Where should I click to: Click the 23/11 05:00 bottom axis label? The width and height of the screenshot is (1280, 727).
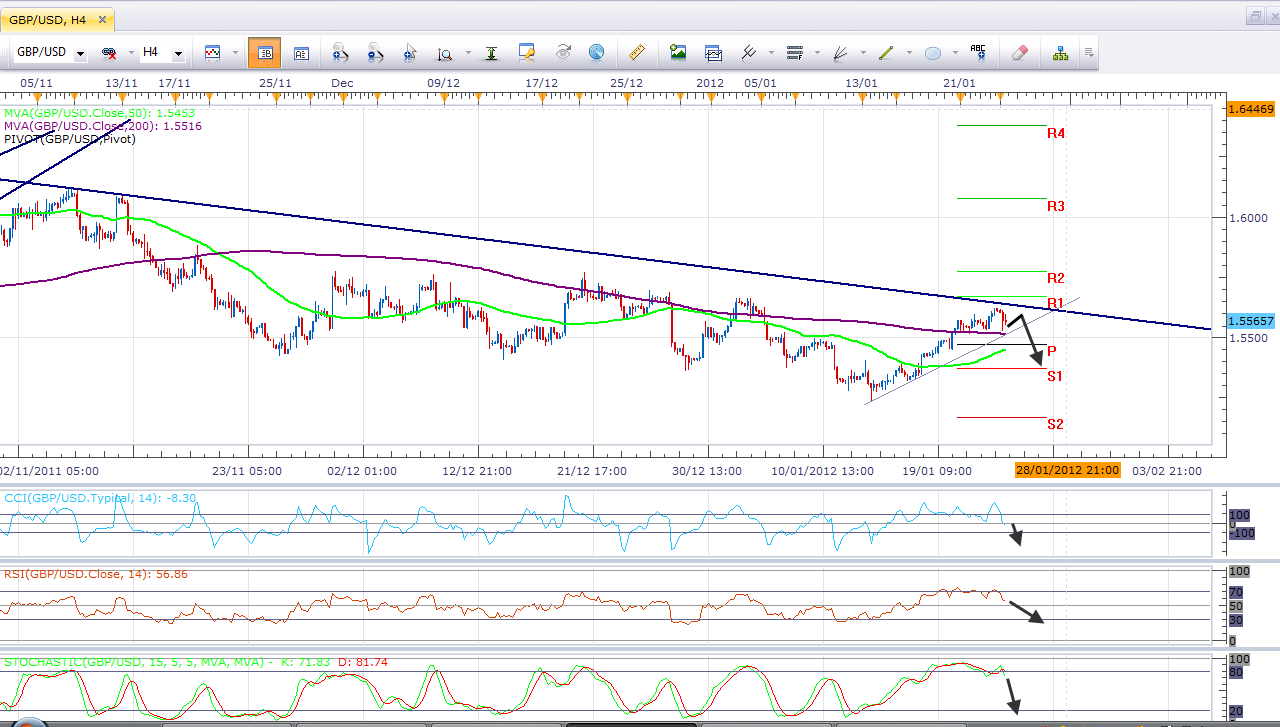[x=247, y=470]
